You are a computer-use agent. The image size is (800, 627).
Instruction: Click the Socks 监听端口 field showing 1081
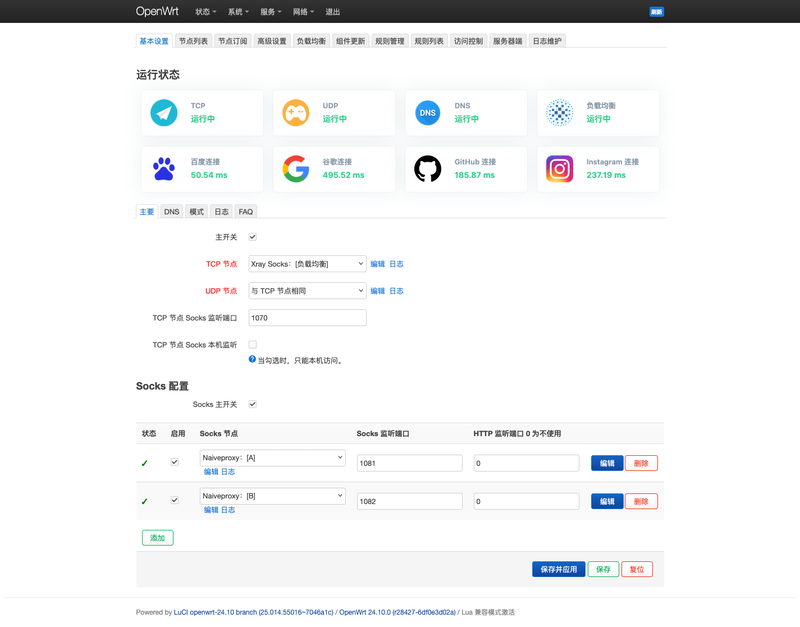tap(409, 463)
